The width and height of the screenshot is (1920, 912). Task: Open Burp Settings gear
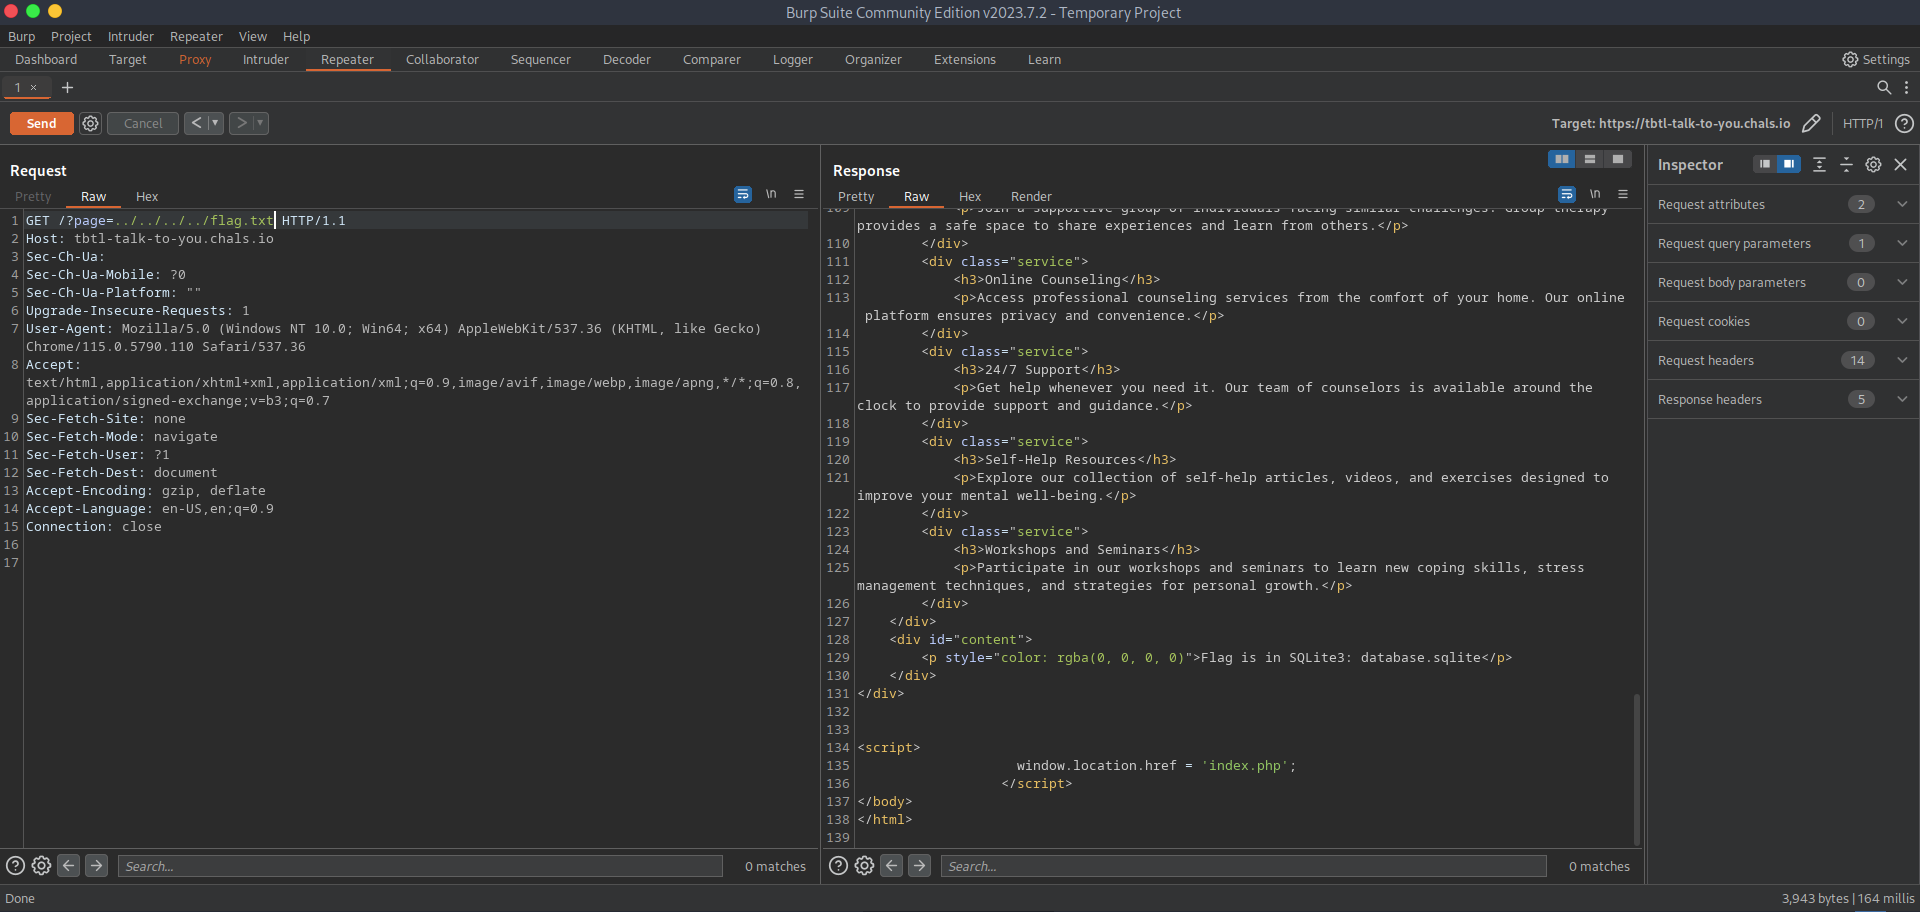point(1851,60)
